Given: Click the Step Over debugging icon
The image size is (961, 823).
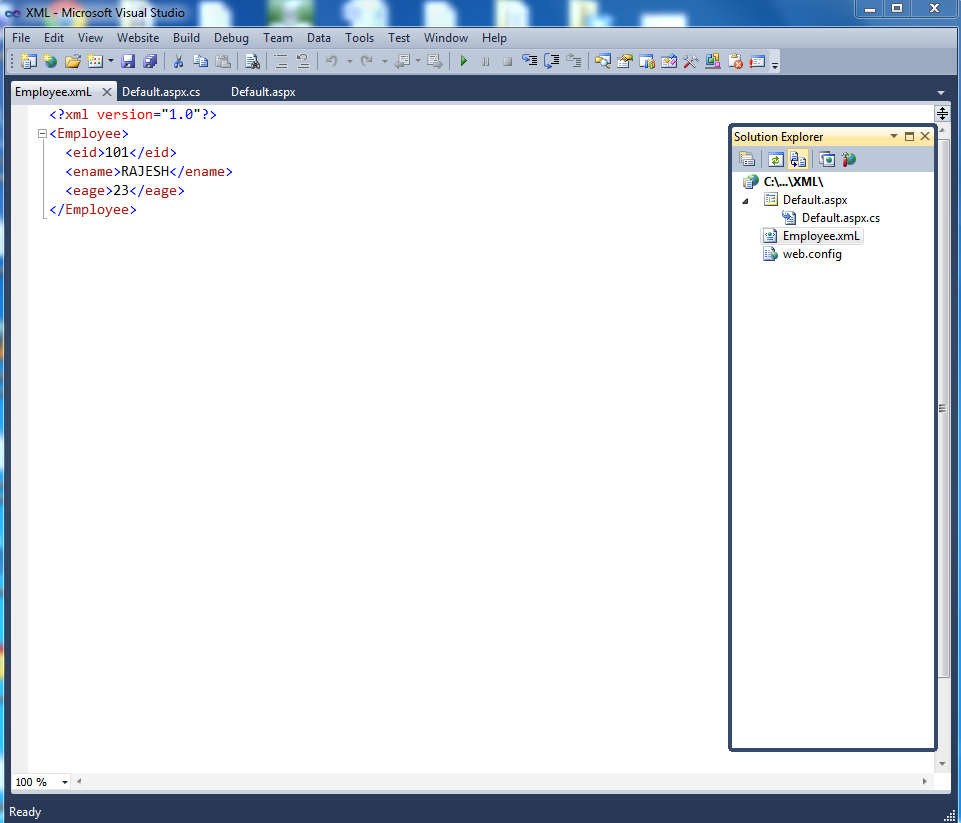Looking at the screenshot, I should coord(552,61).
